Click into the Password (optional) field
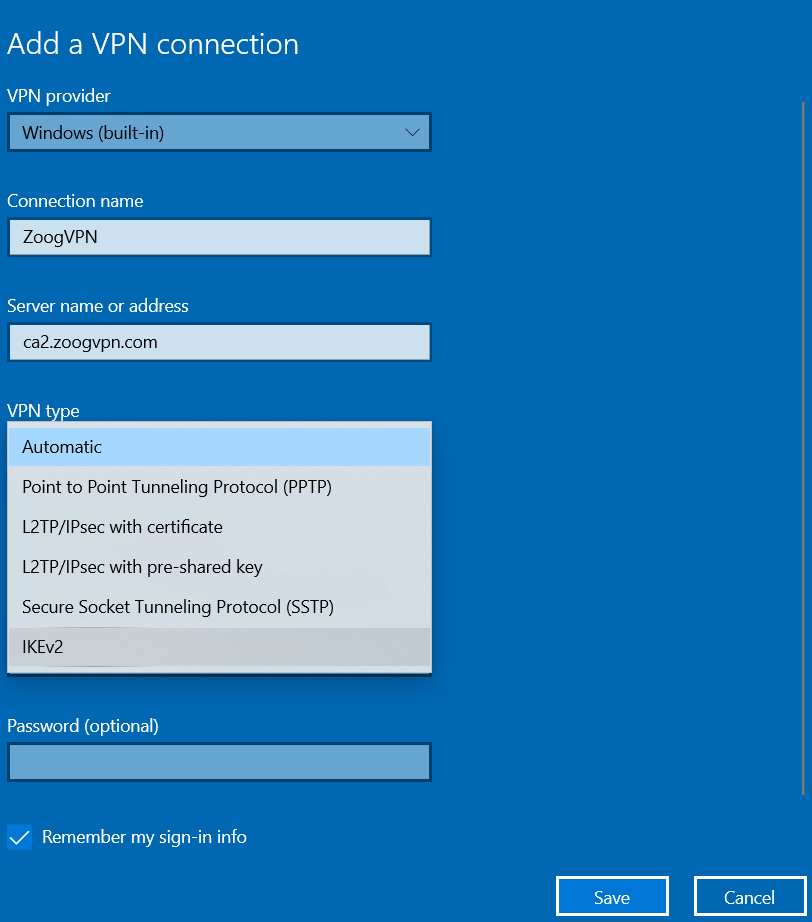 coord(219,762)
